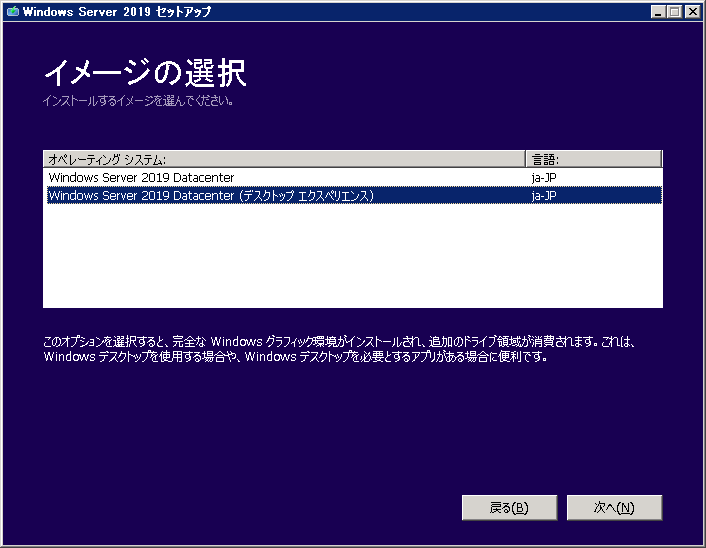Click the setup icon in title bar
Viewport: 706px width, 548px height.
click(13, 11)
